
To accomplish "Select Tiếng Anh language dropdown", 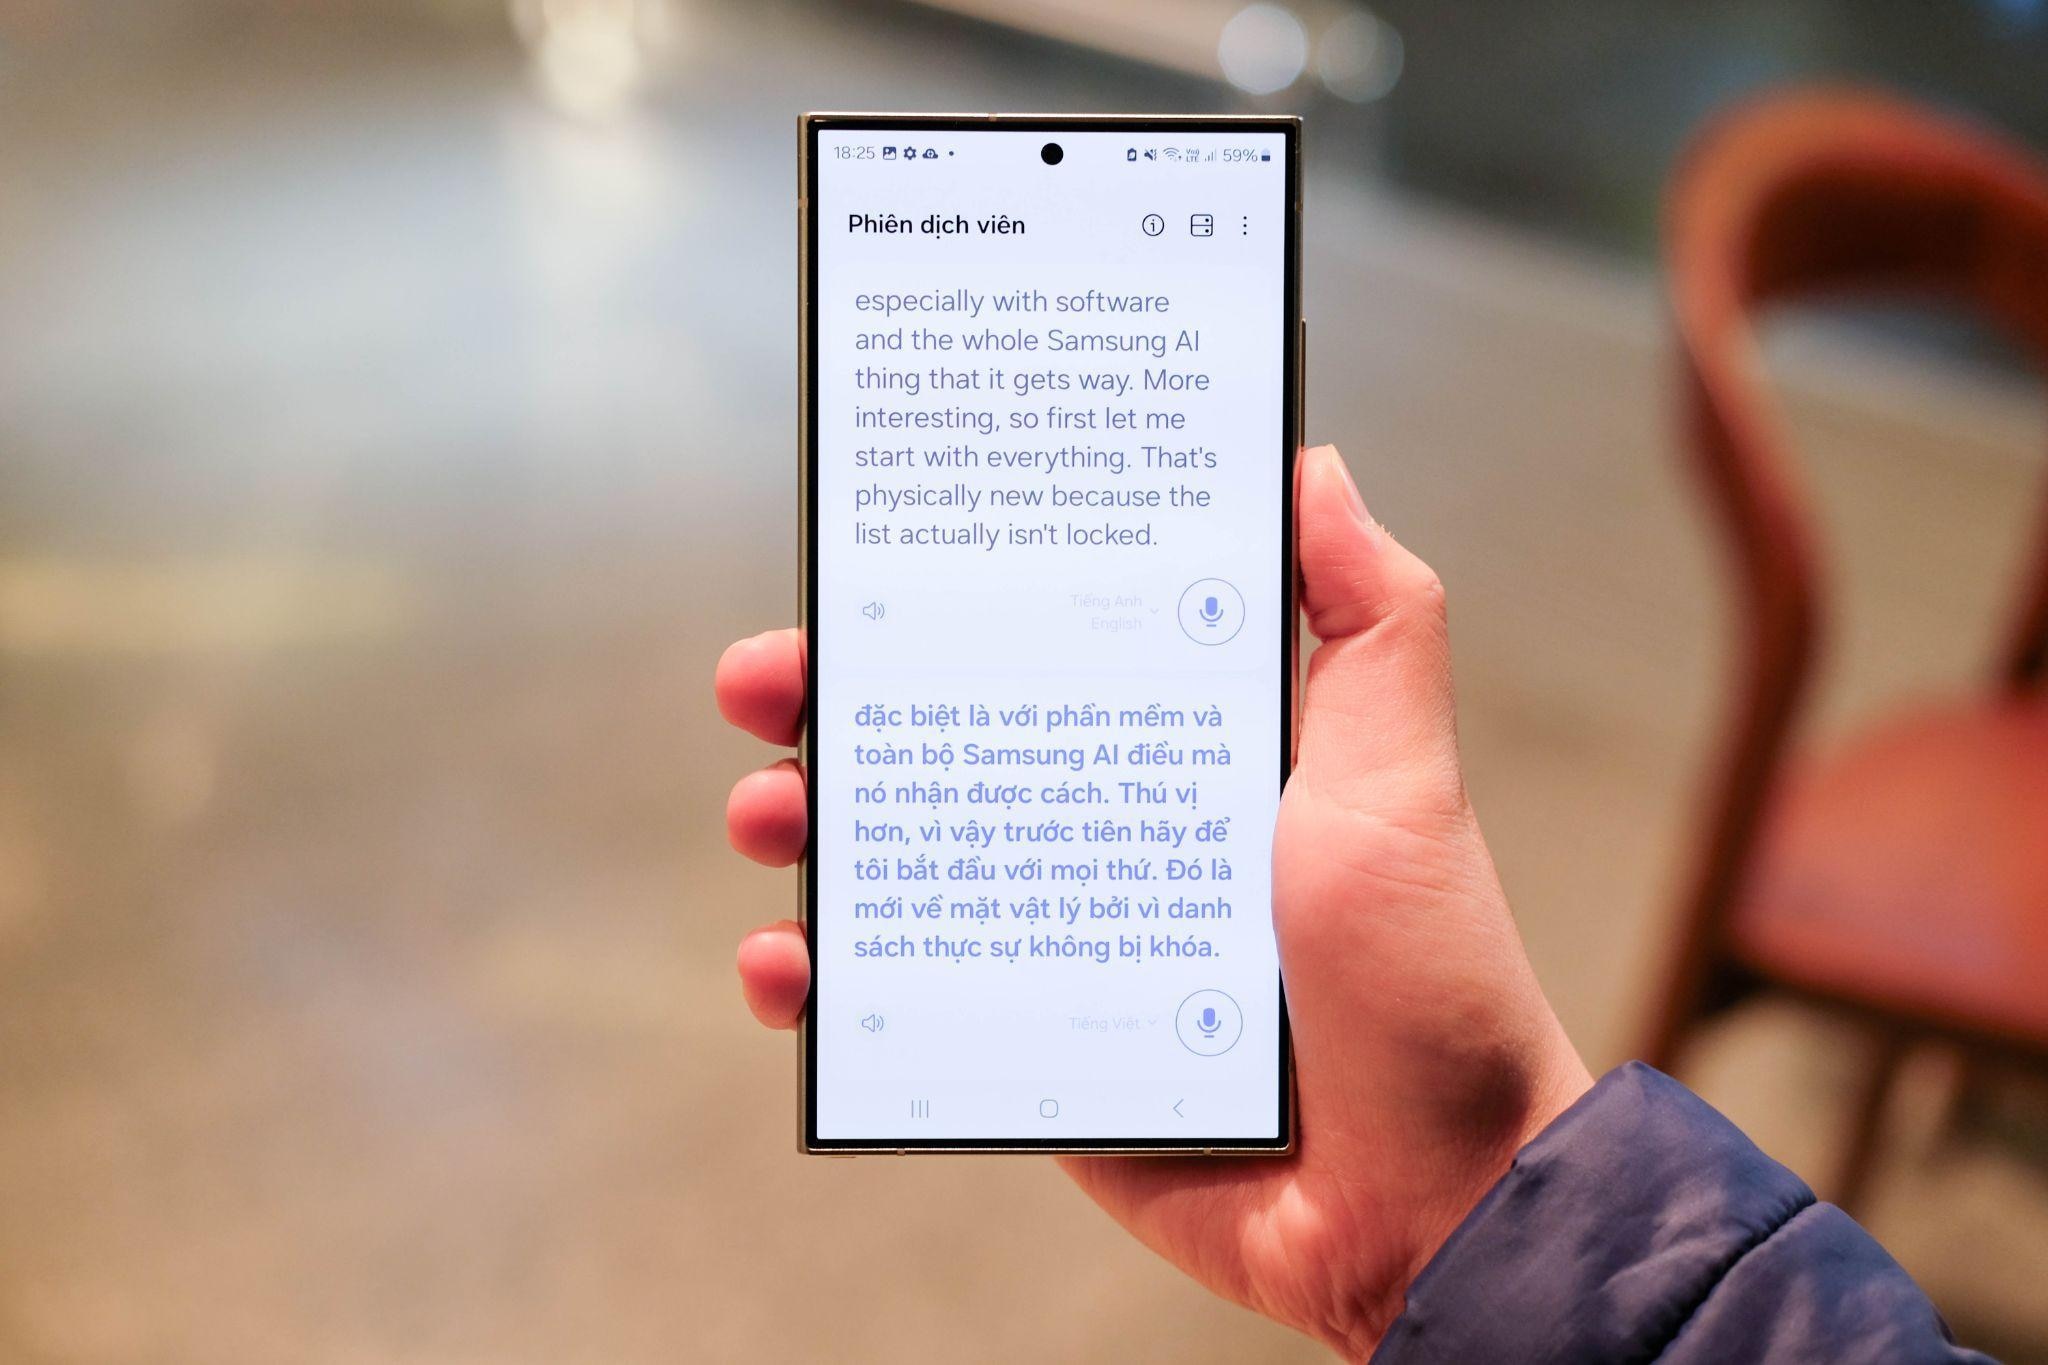I will (1104, 609).
